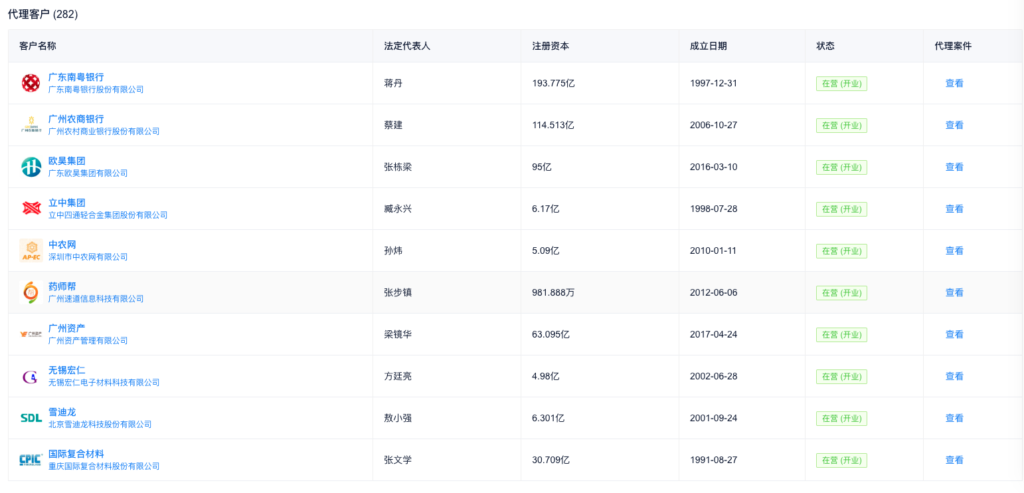Screen dimensions: 1024x493
Task: Open 广州农村商业银行股份有限公司 full name link
Action: [104, 132]
